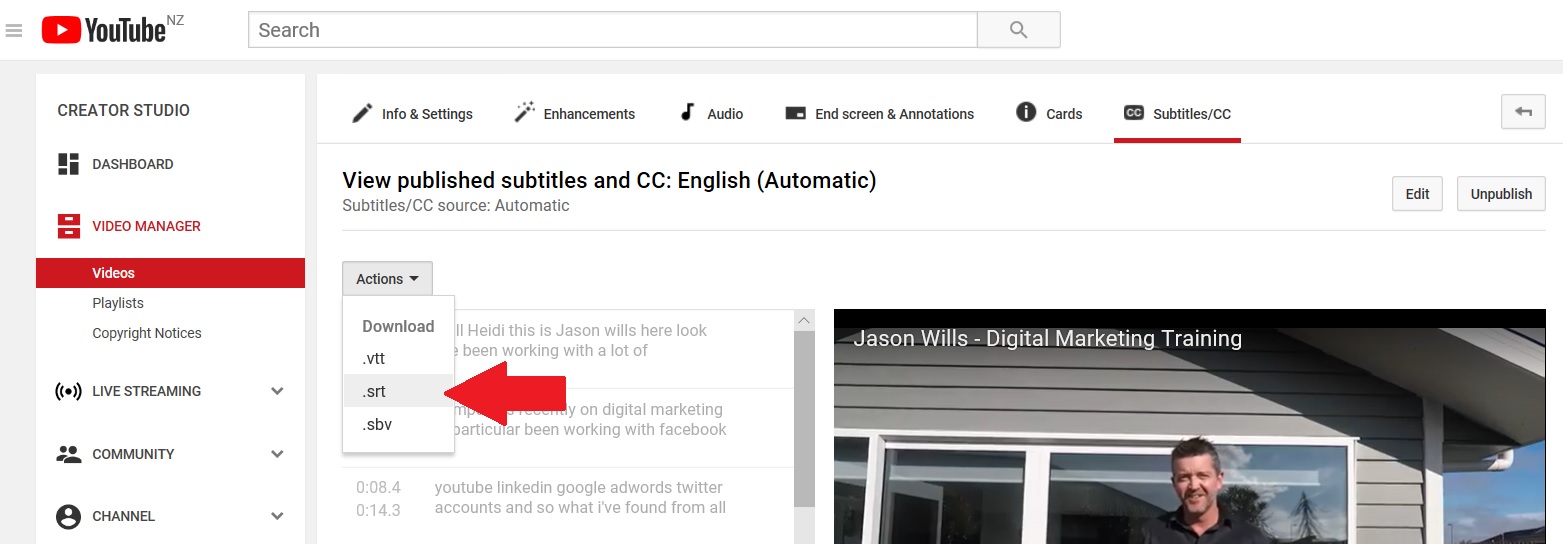Click transcript scrollbar up arrow
The image size is (1563, 544).
pyautogui.click(x=804, y=320)
